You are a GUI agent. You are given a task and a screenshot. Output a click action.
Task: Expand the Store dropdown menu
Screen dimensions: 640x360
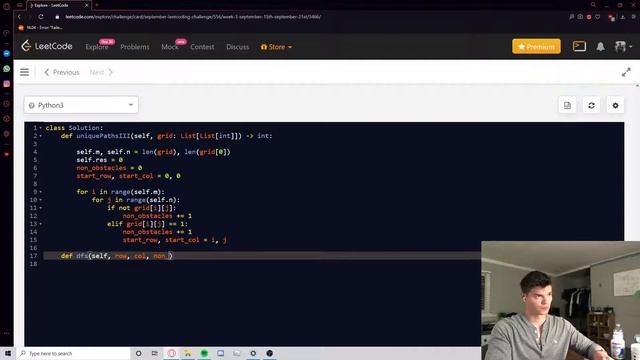[x=276, y=47]
